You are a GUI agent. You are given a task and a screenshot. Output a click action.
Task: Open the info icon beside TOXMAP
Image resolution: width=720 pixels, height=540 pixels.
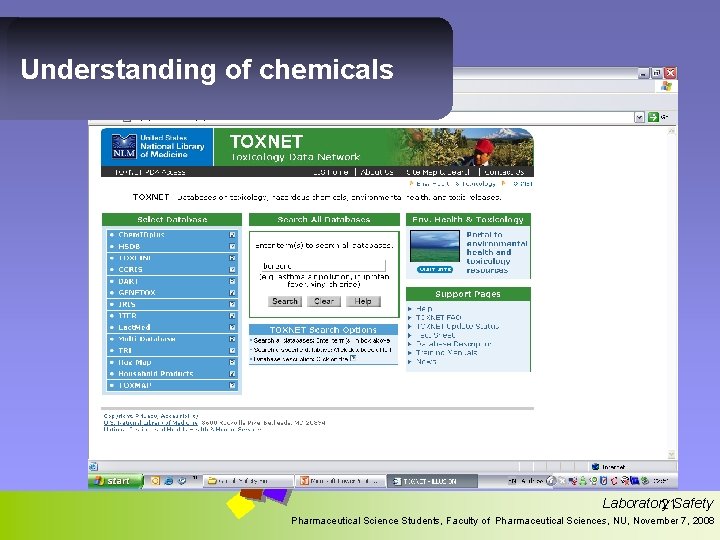click(x=232, y=386)
